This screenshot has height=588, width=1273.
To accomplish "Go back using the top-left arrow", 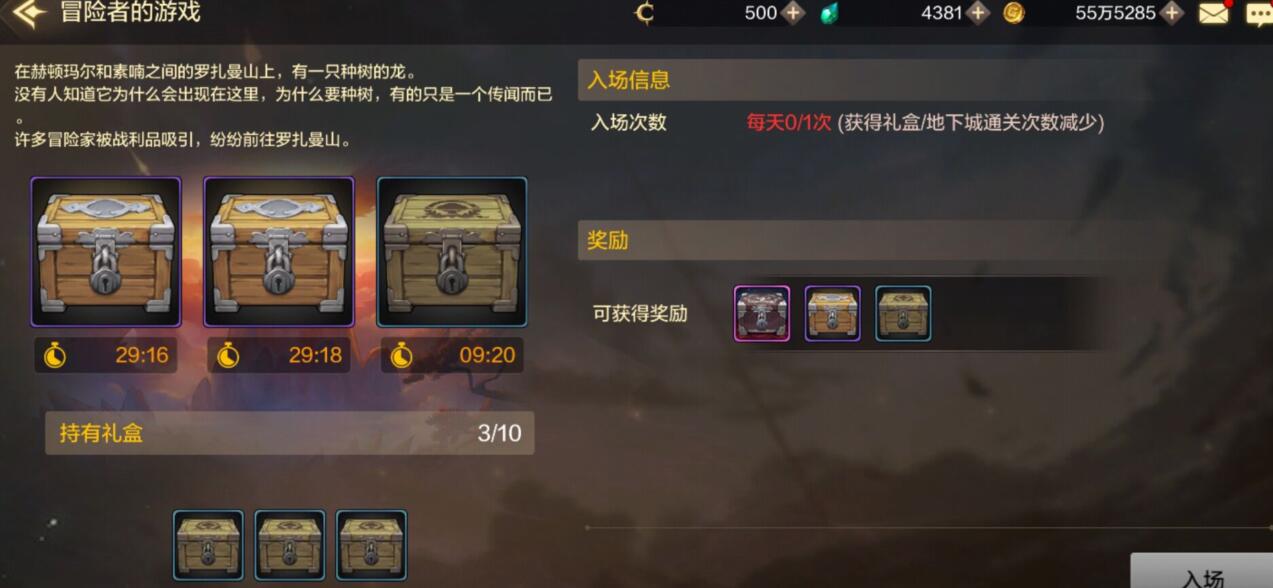I will (x=29, y=13).
